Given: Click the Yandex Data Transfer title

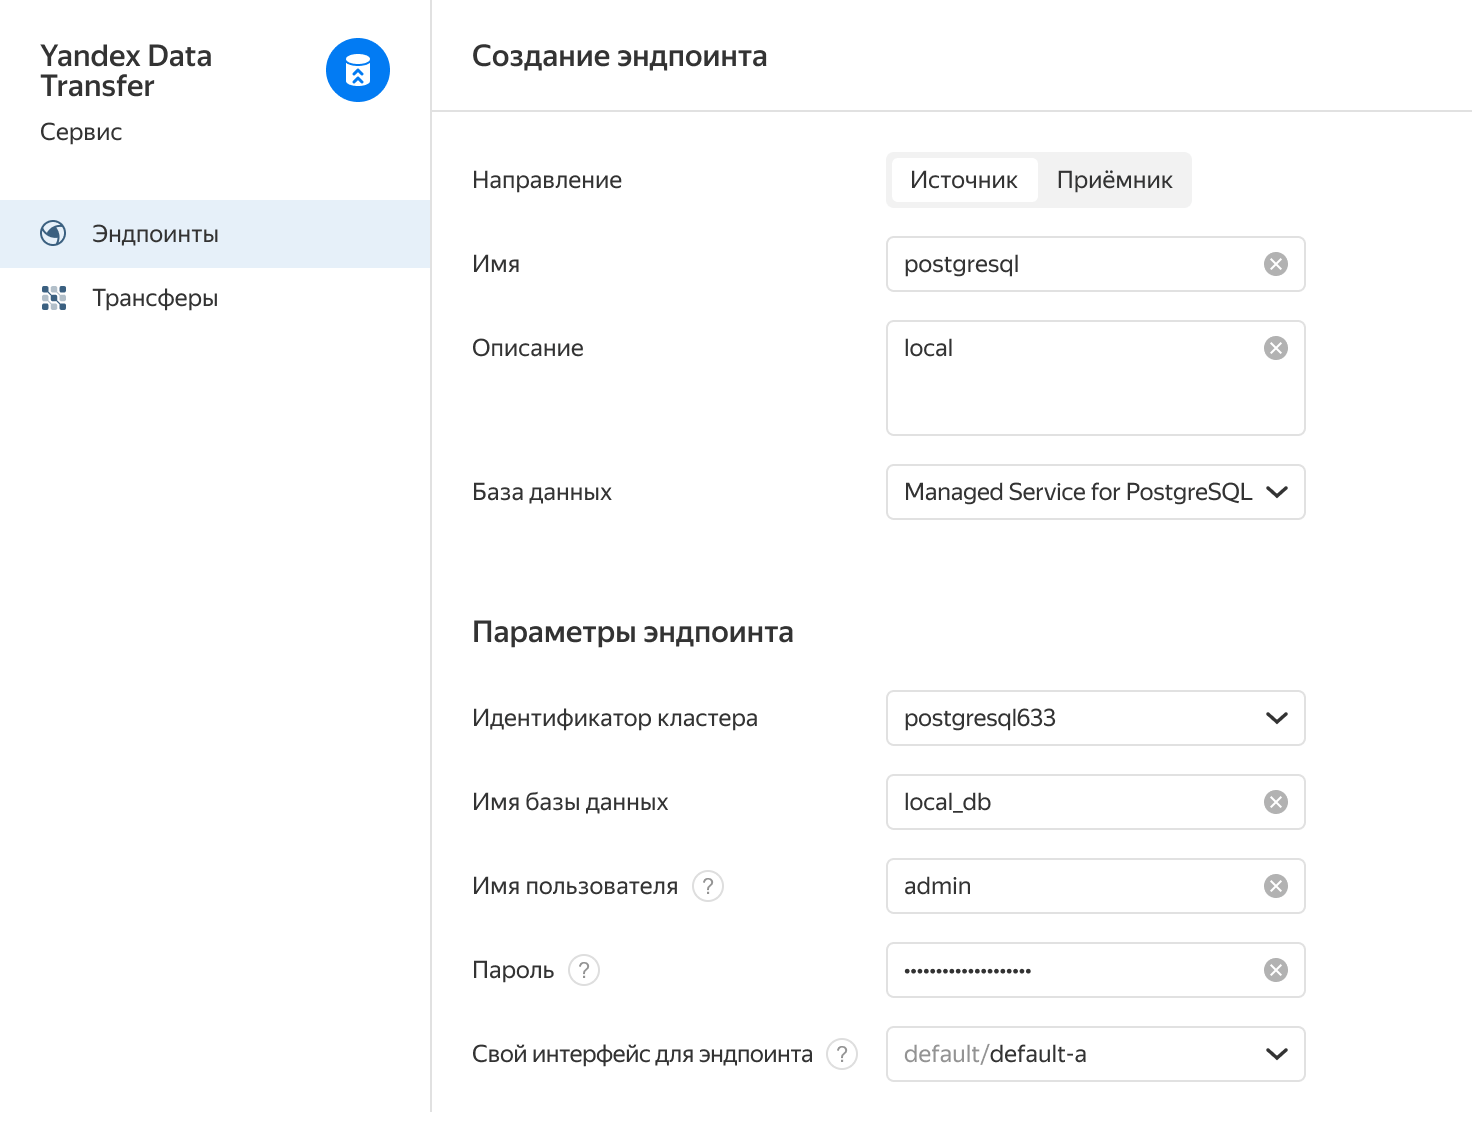Looking at the screenshot, I should (x=126, y=71).
